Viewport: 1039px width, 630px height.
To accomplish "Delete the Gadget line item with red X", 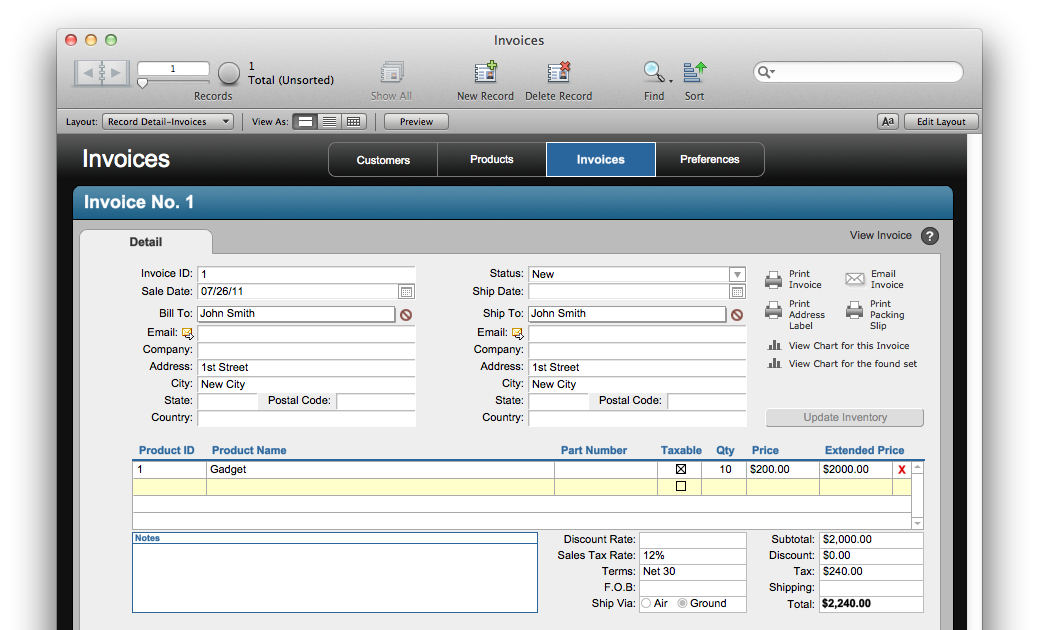I will tap(901, 470).
